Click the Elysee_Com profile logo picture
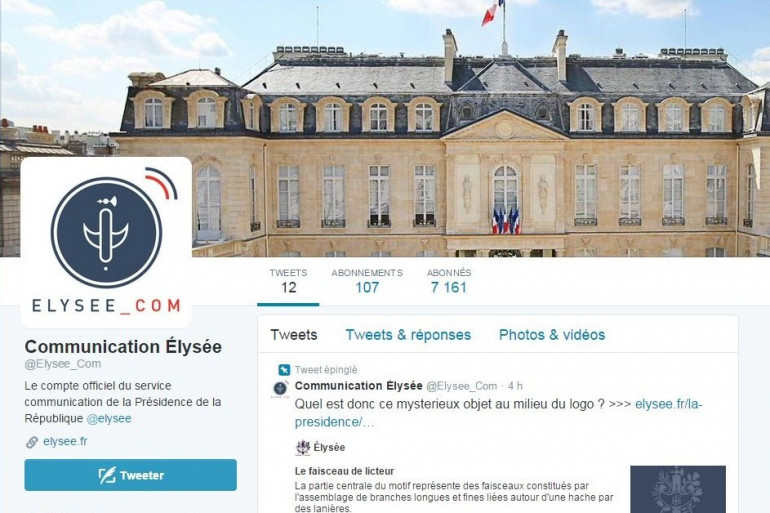 point(106,242)
